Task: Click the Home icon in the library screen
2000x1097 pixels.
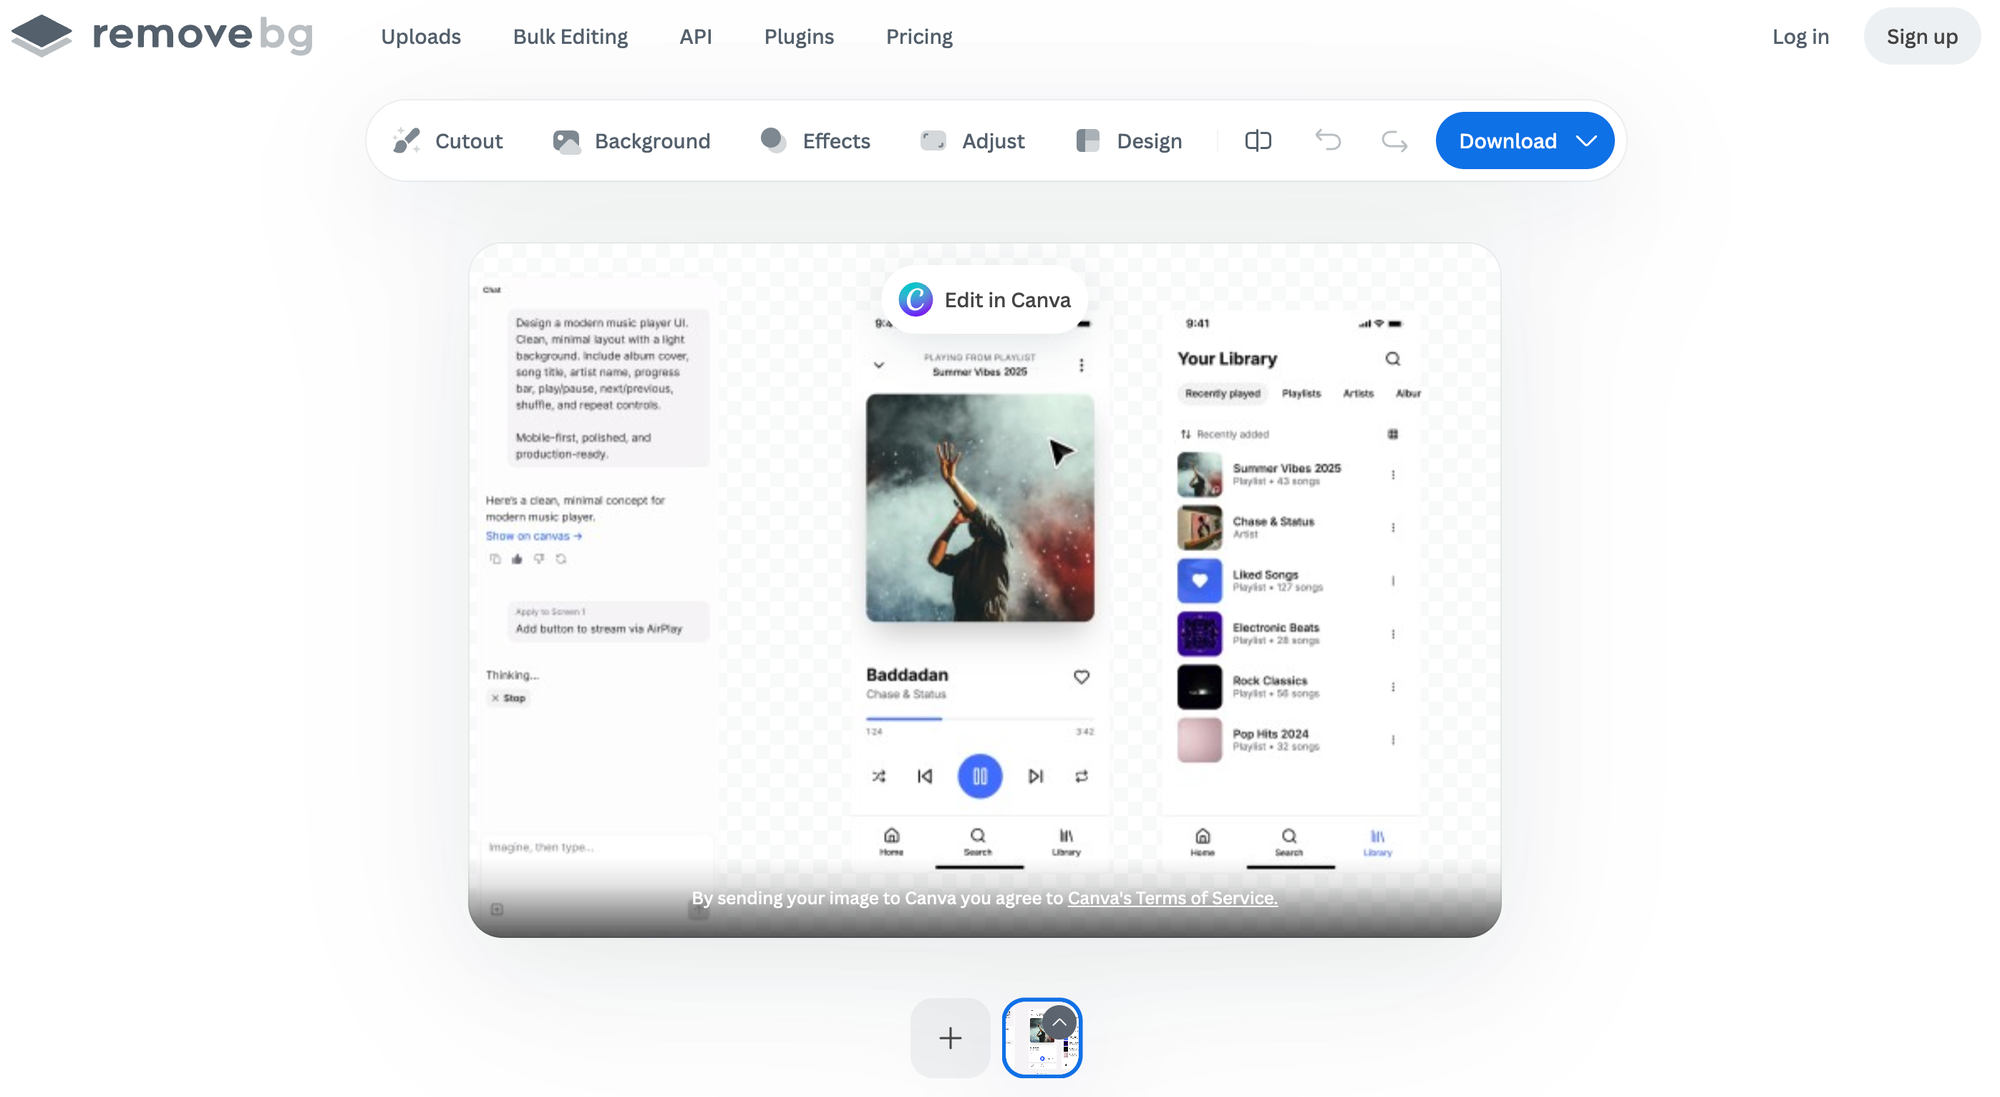Action: coord(1203,841)
